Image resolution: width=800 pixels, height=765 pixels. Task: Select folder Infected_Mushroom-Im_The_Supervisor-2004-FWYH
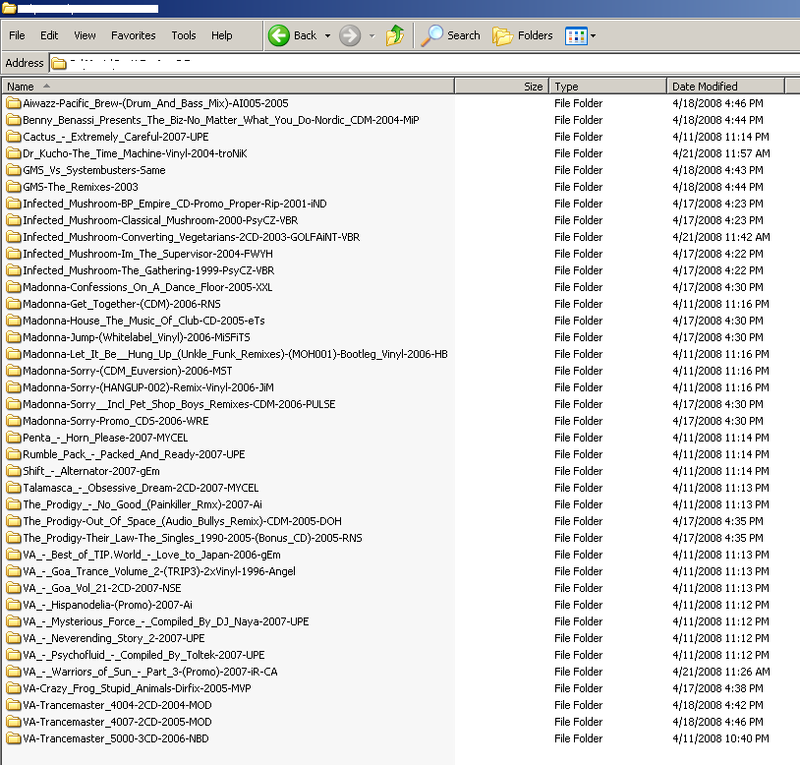(x=148, y=254)
